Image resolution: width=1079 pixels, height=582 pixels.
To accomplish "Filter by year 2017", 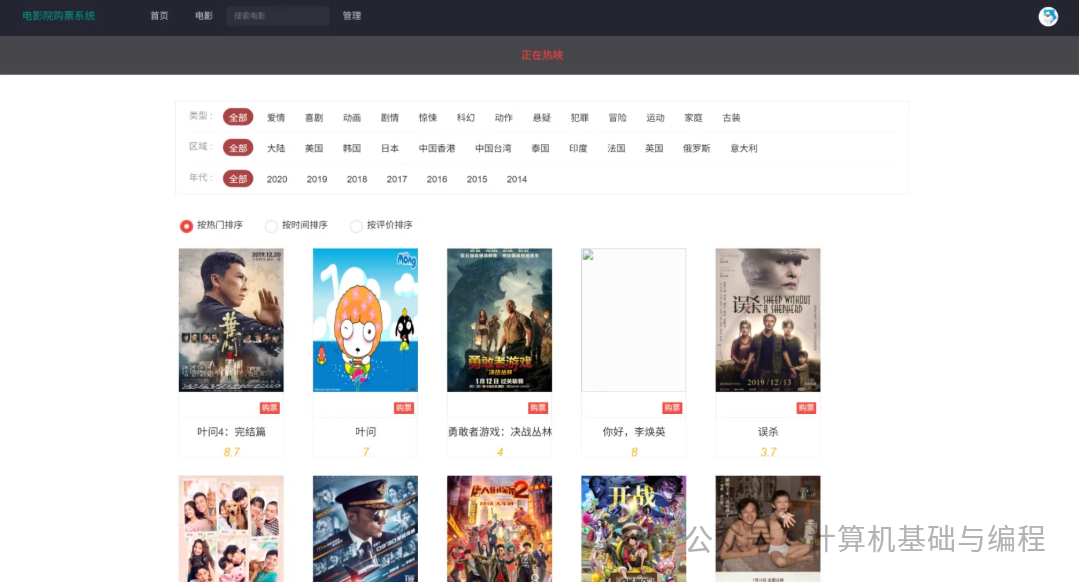I will (396, 179).
